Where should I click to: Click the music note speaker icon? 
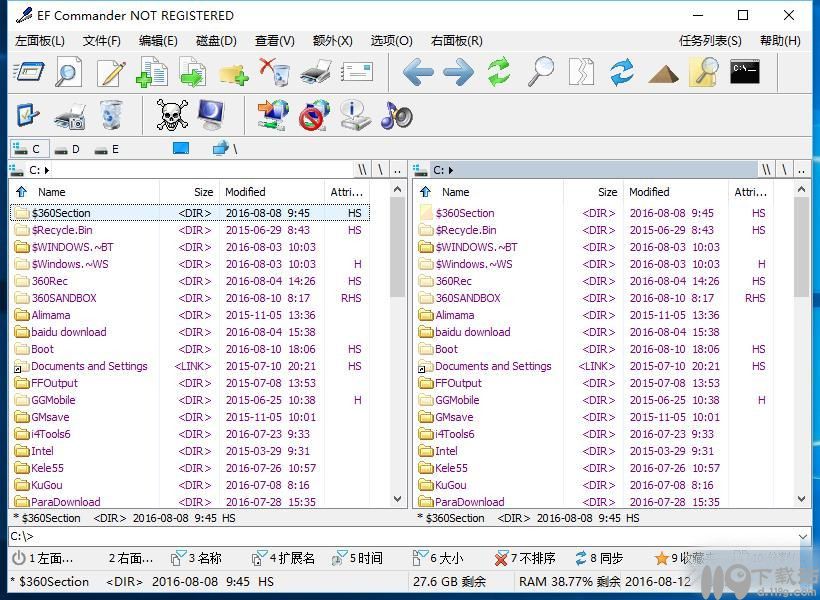click(x=396, y=115)
